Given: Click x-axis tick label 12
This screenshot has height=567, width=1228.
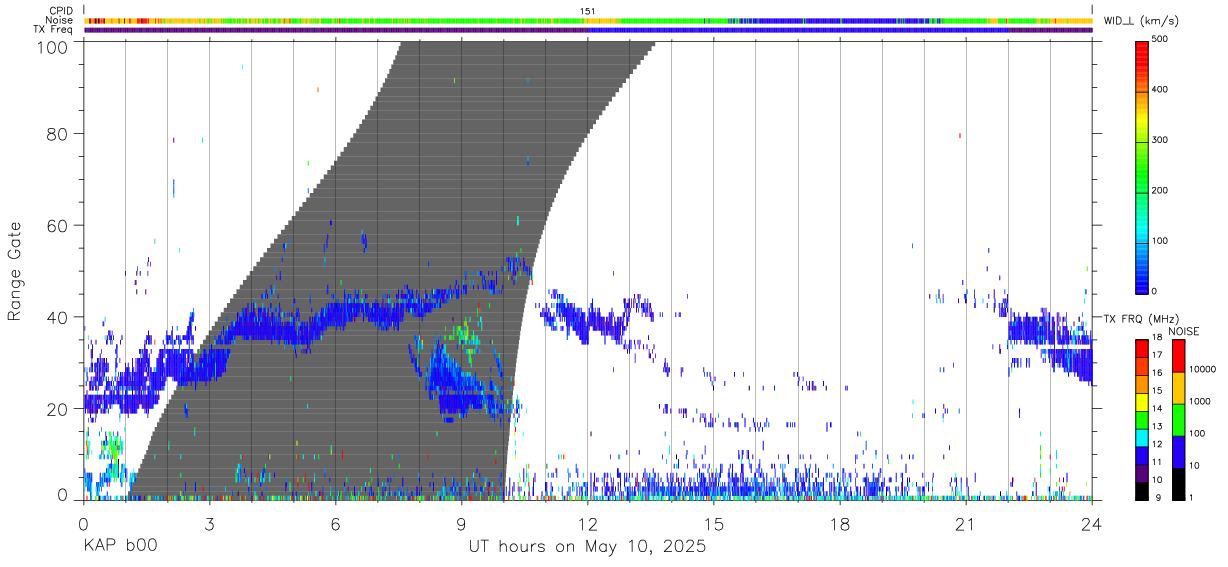Looking at the screenshot, I should 587,523.
